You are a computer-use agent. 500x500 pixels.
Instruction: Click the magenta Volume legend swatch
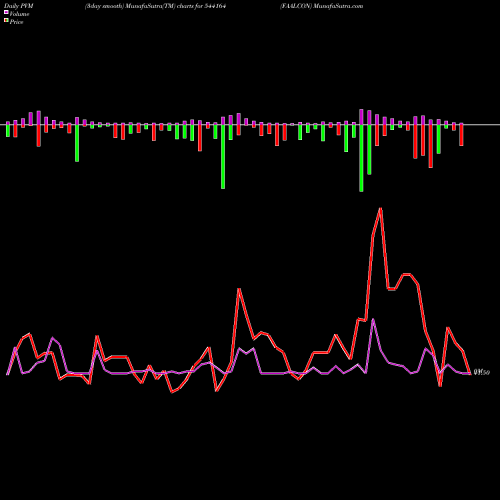(6, 12)
